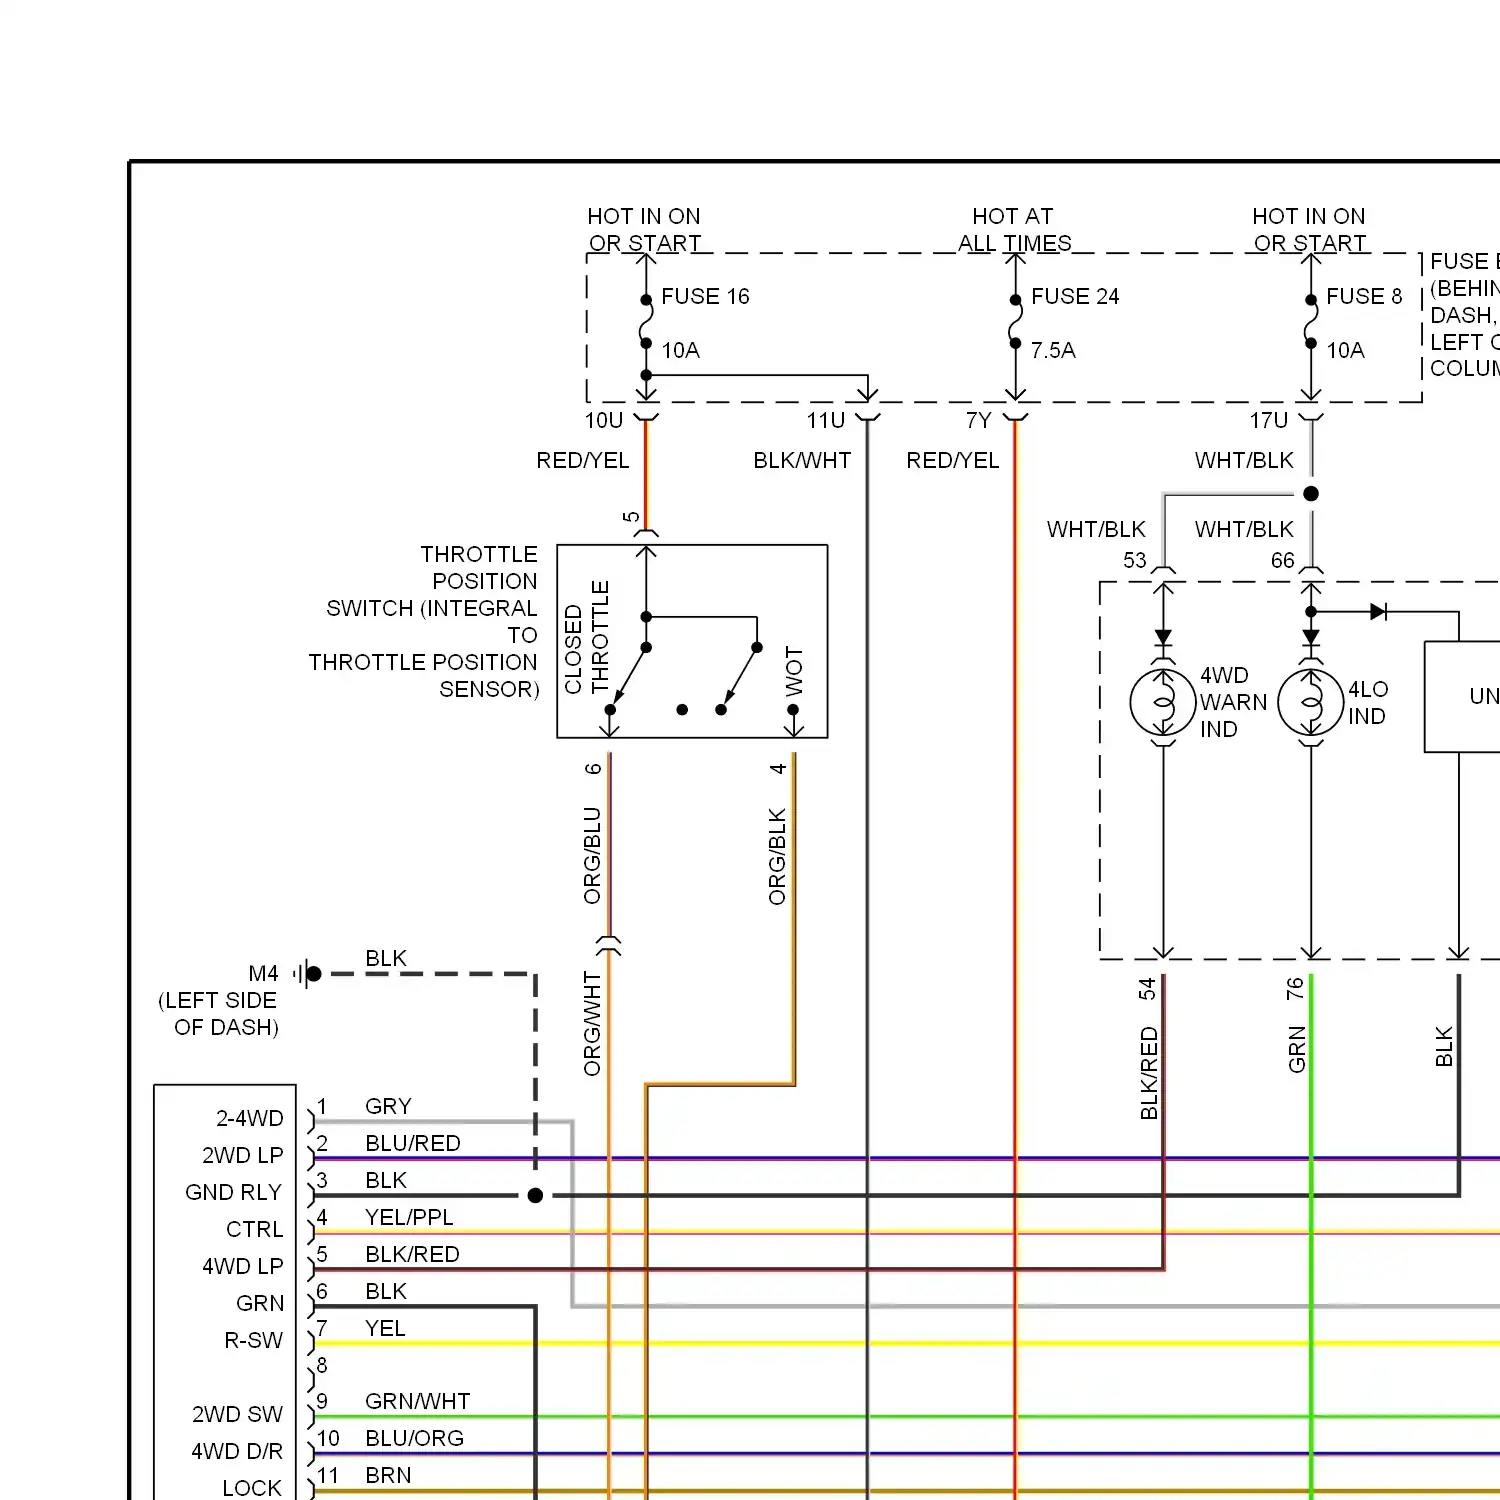Click the THROTTLE POSITION SWITCH description text
The height and width of the screenshot is (1500, 1500).
click(x=423, y=621)
